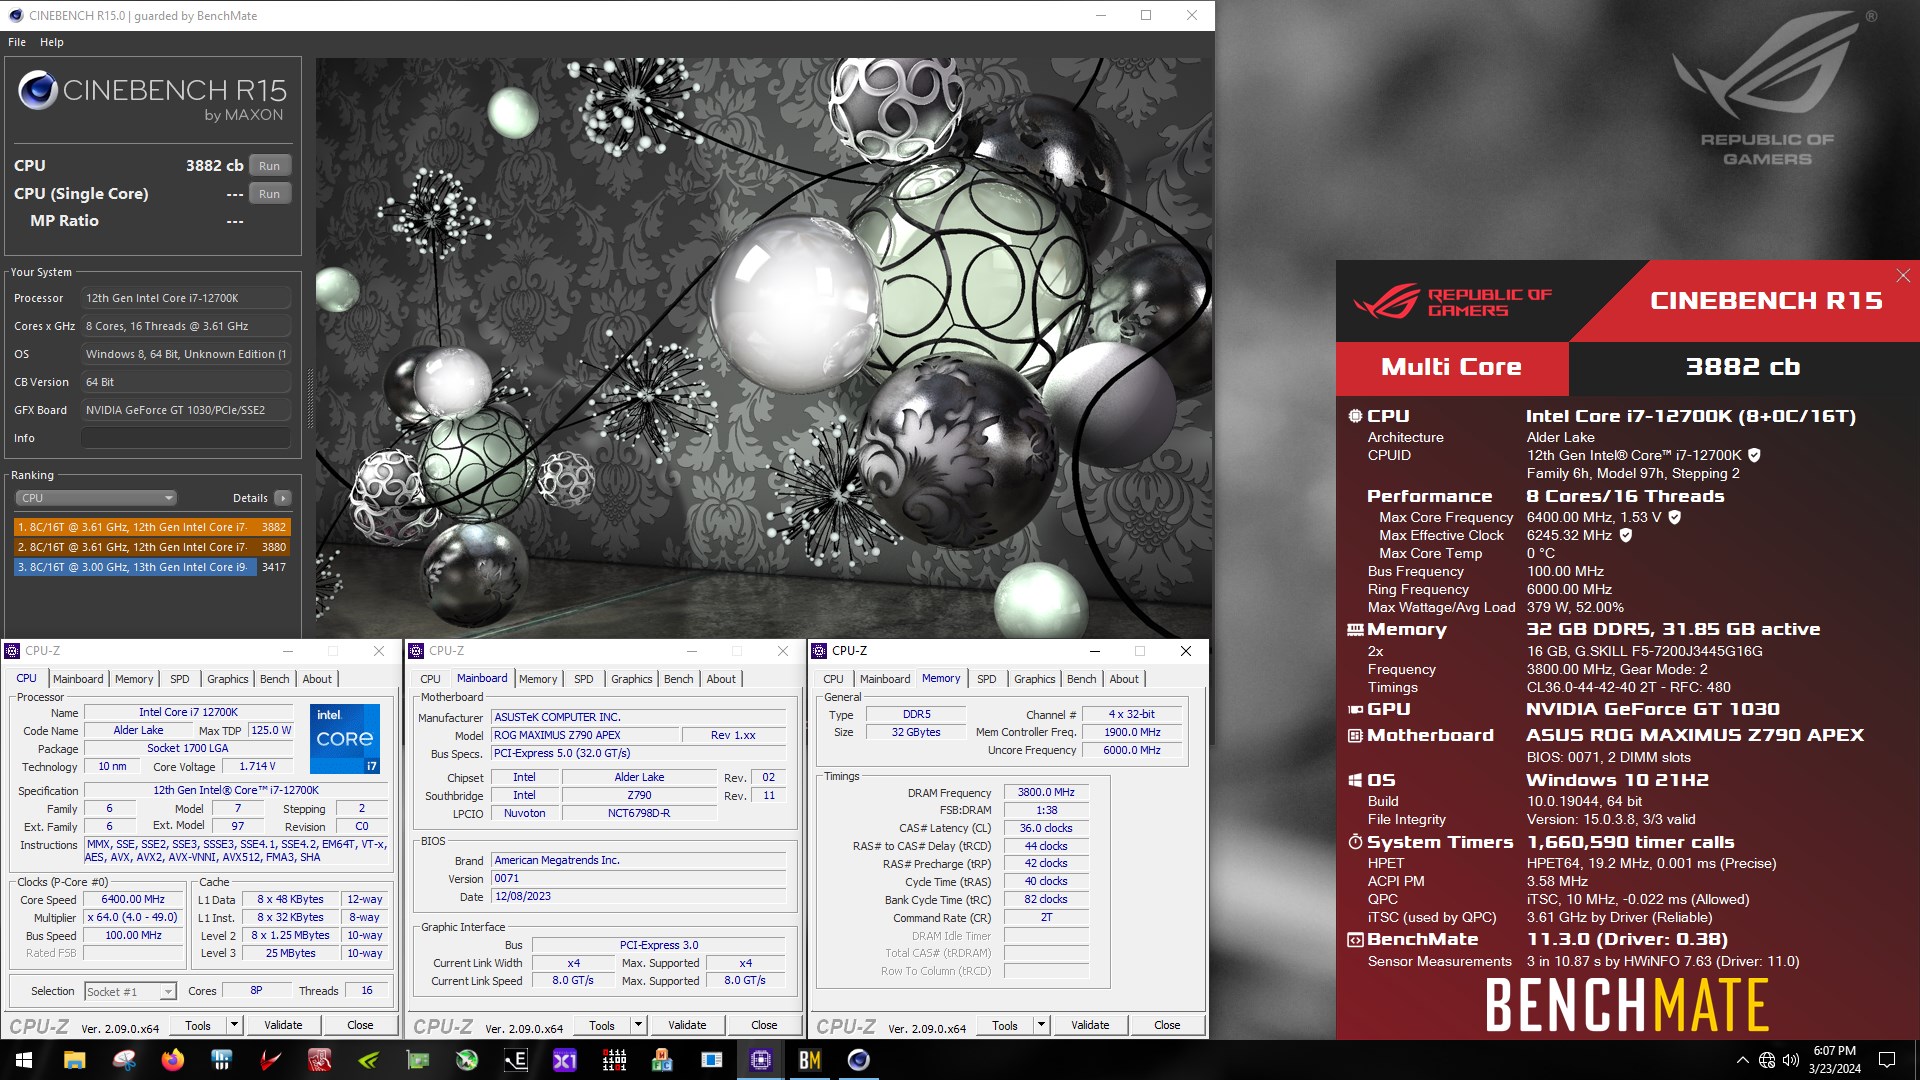Click Tools button in left CPU-Z
The image size is (1920, 1080).
[x=198, y=1025]
